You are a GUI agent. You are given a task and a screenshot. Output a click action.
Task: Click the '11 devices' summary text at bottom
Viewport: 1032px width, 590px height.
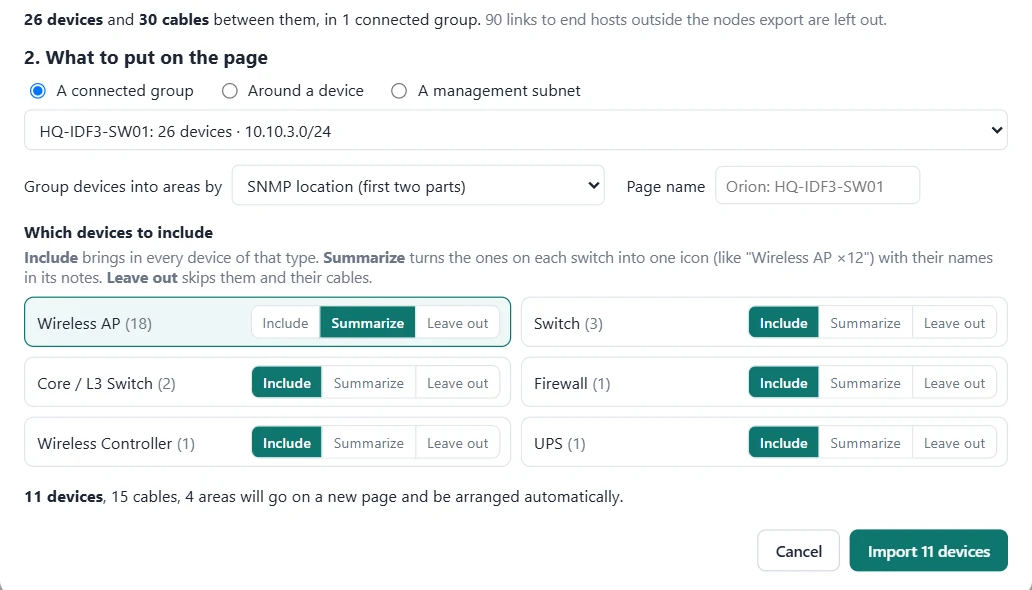point(63,496)
